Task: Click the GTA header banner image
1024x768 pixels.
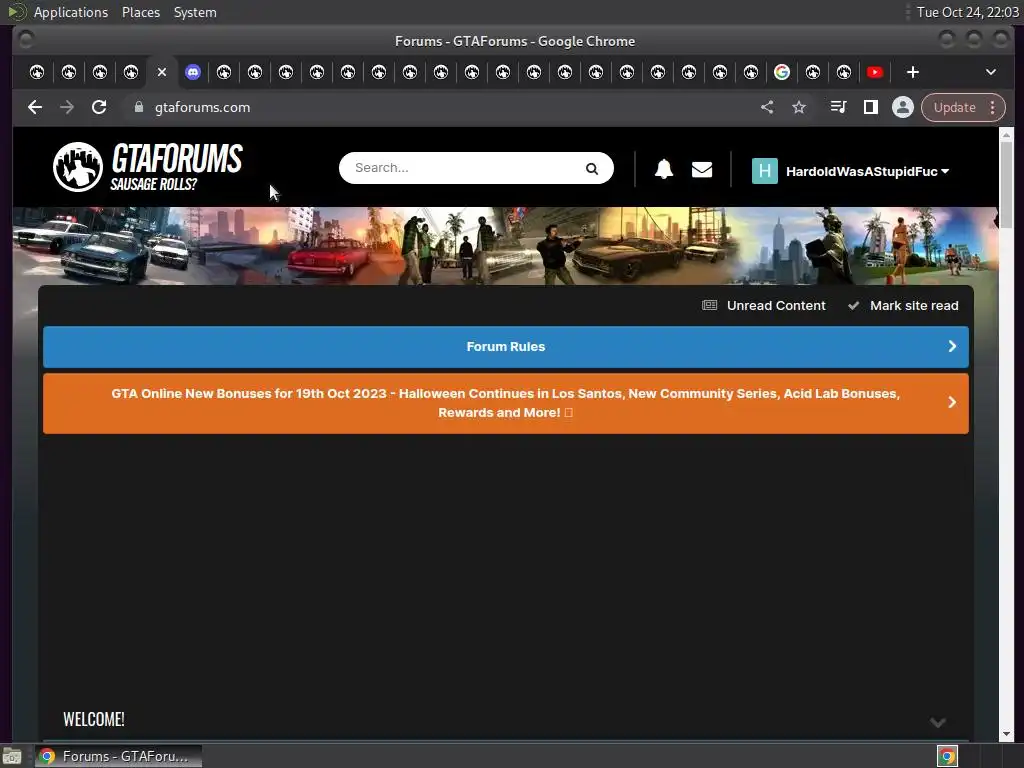Action: tap(505, 246)
